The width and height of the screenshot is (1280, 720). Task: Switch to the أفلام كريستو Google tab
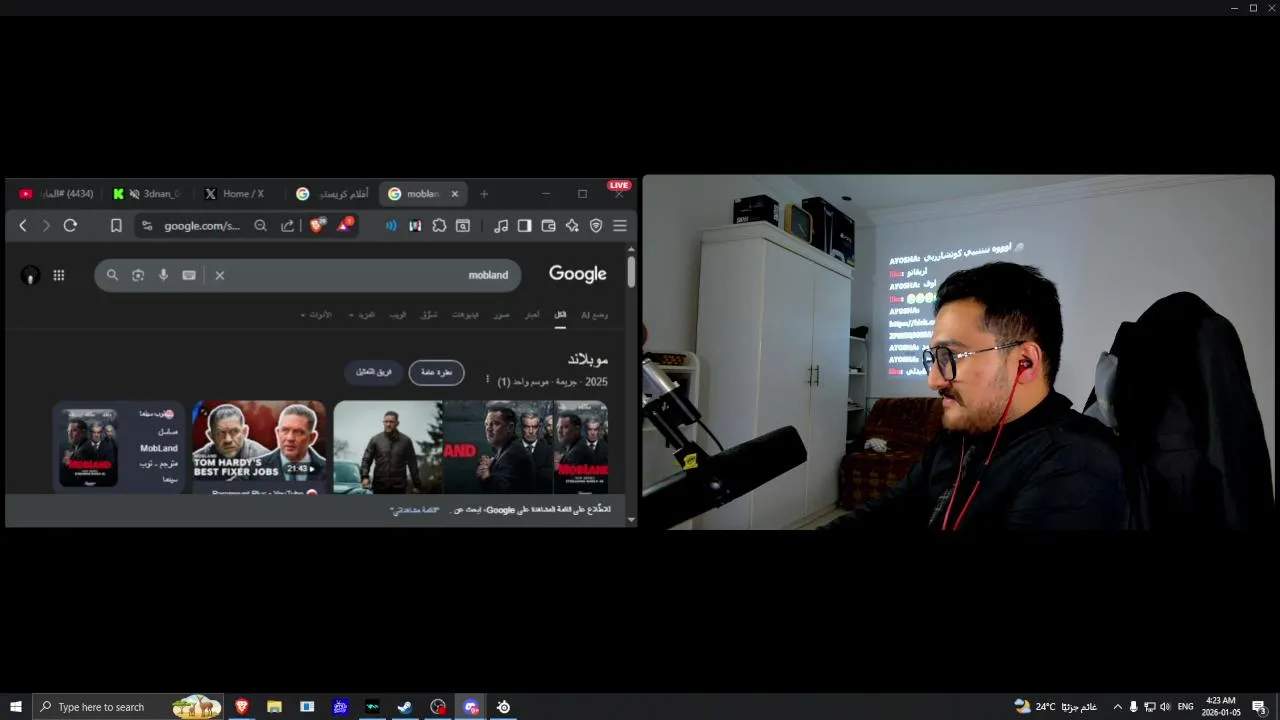coord(332,194)
